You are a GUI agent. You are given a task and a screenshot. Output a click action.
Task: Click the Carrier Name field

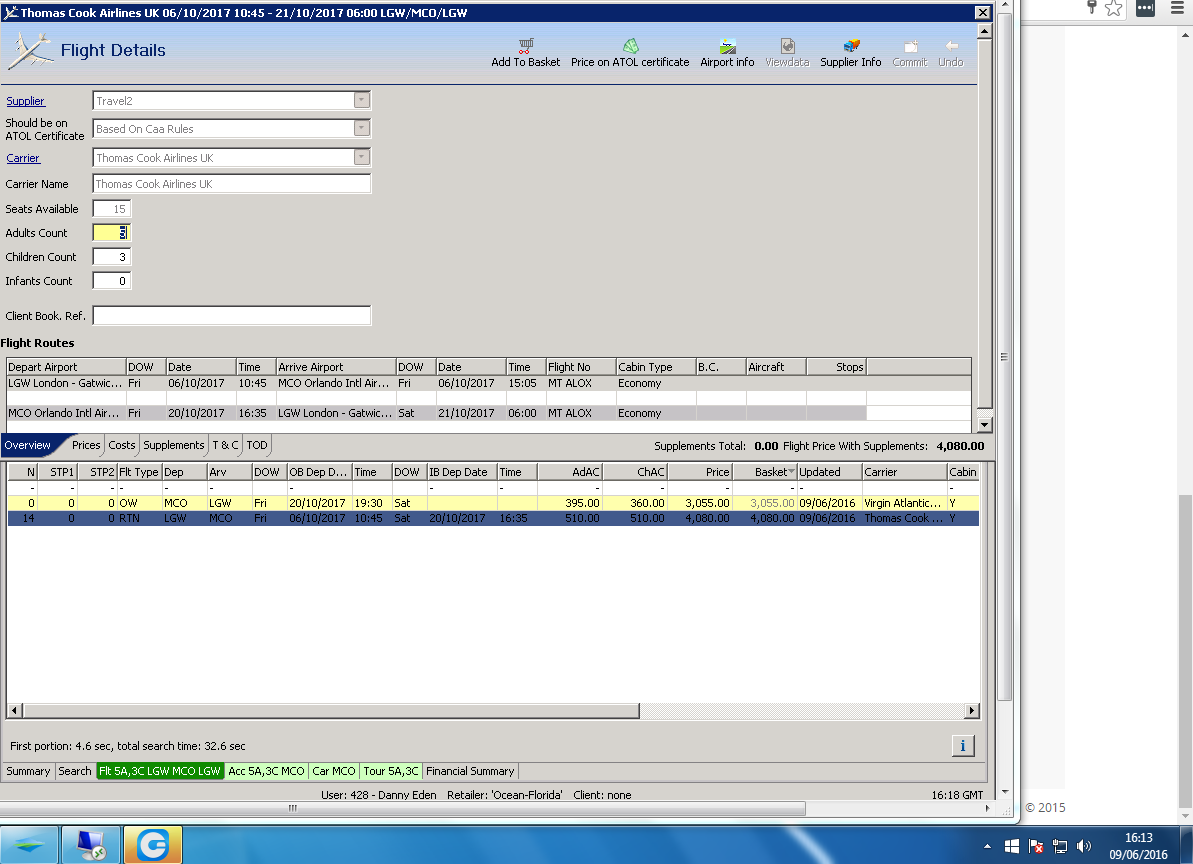pyautogui.click(x=231, y=184)
